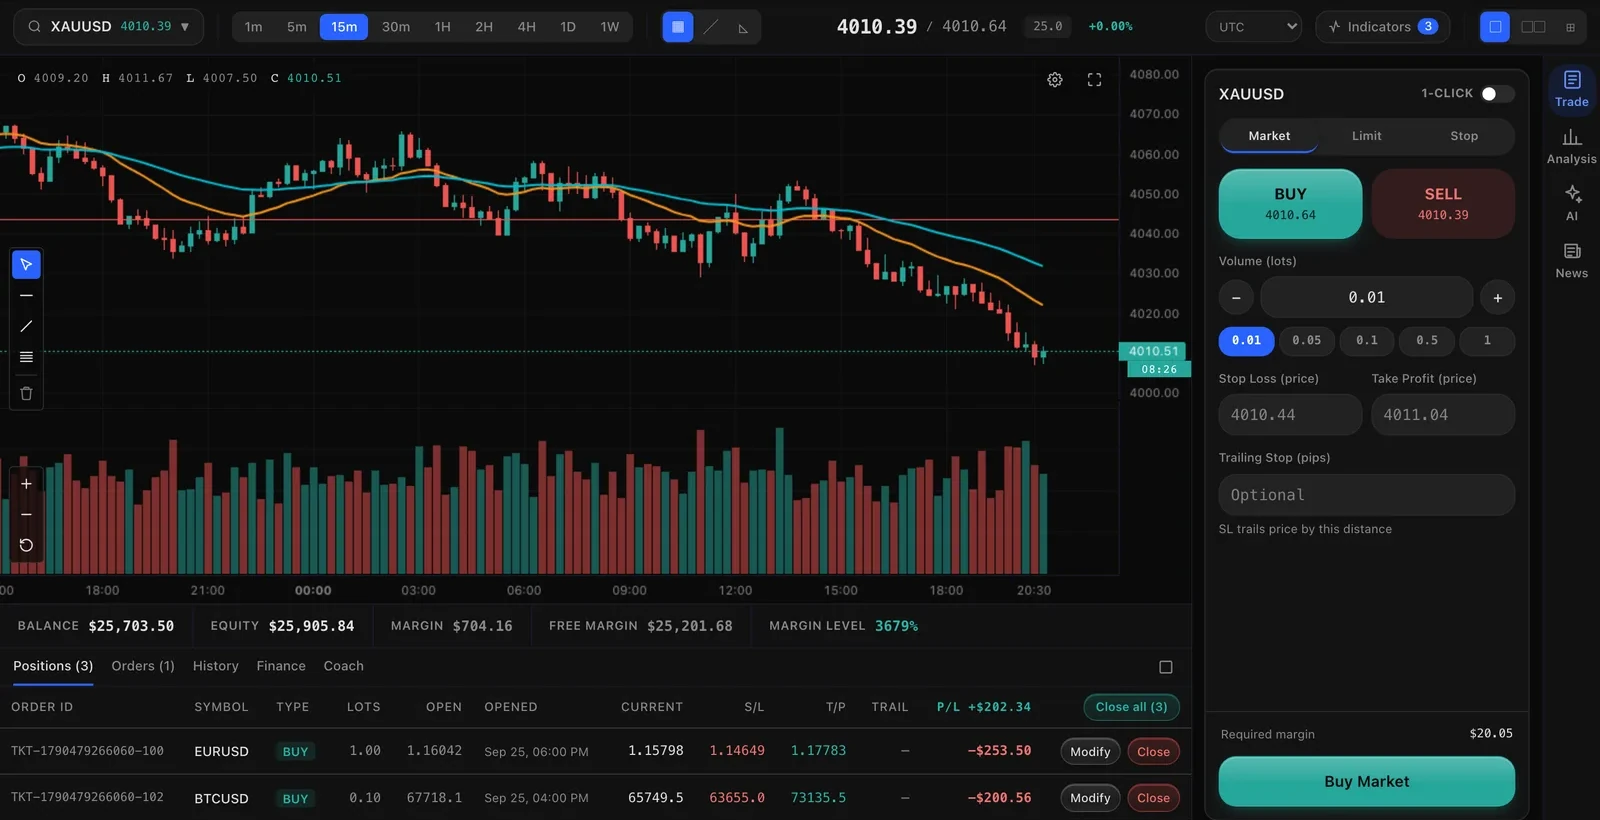
Task: Select the Fibonacci levels drawing tool
Action: pos(26,357)
